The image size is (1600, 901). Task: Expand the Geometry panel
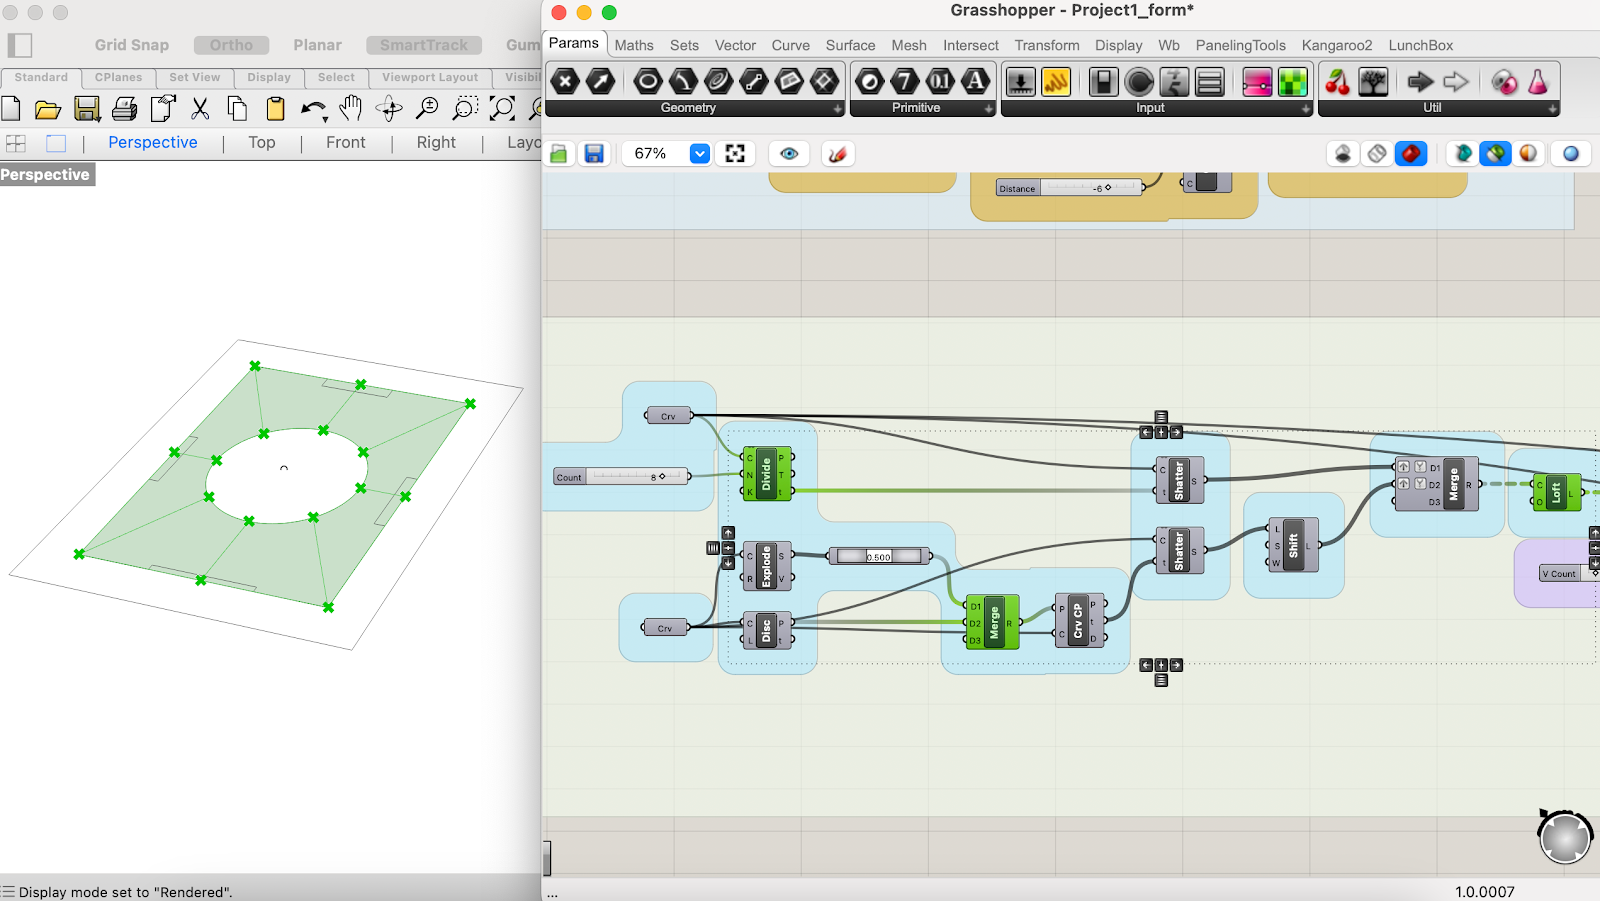(838, 108)
